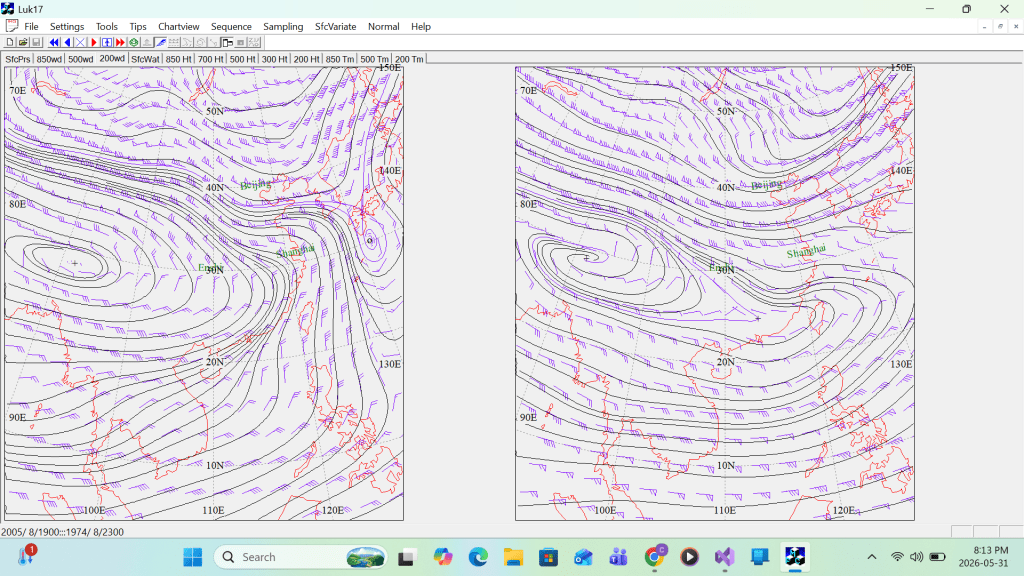This screenshot has height=576, width=1024.
Task: Open the File menu
Action: (31, 26)
